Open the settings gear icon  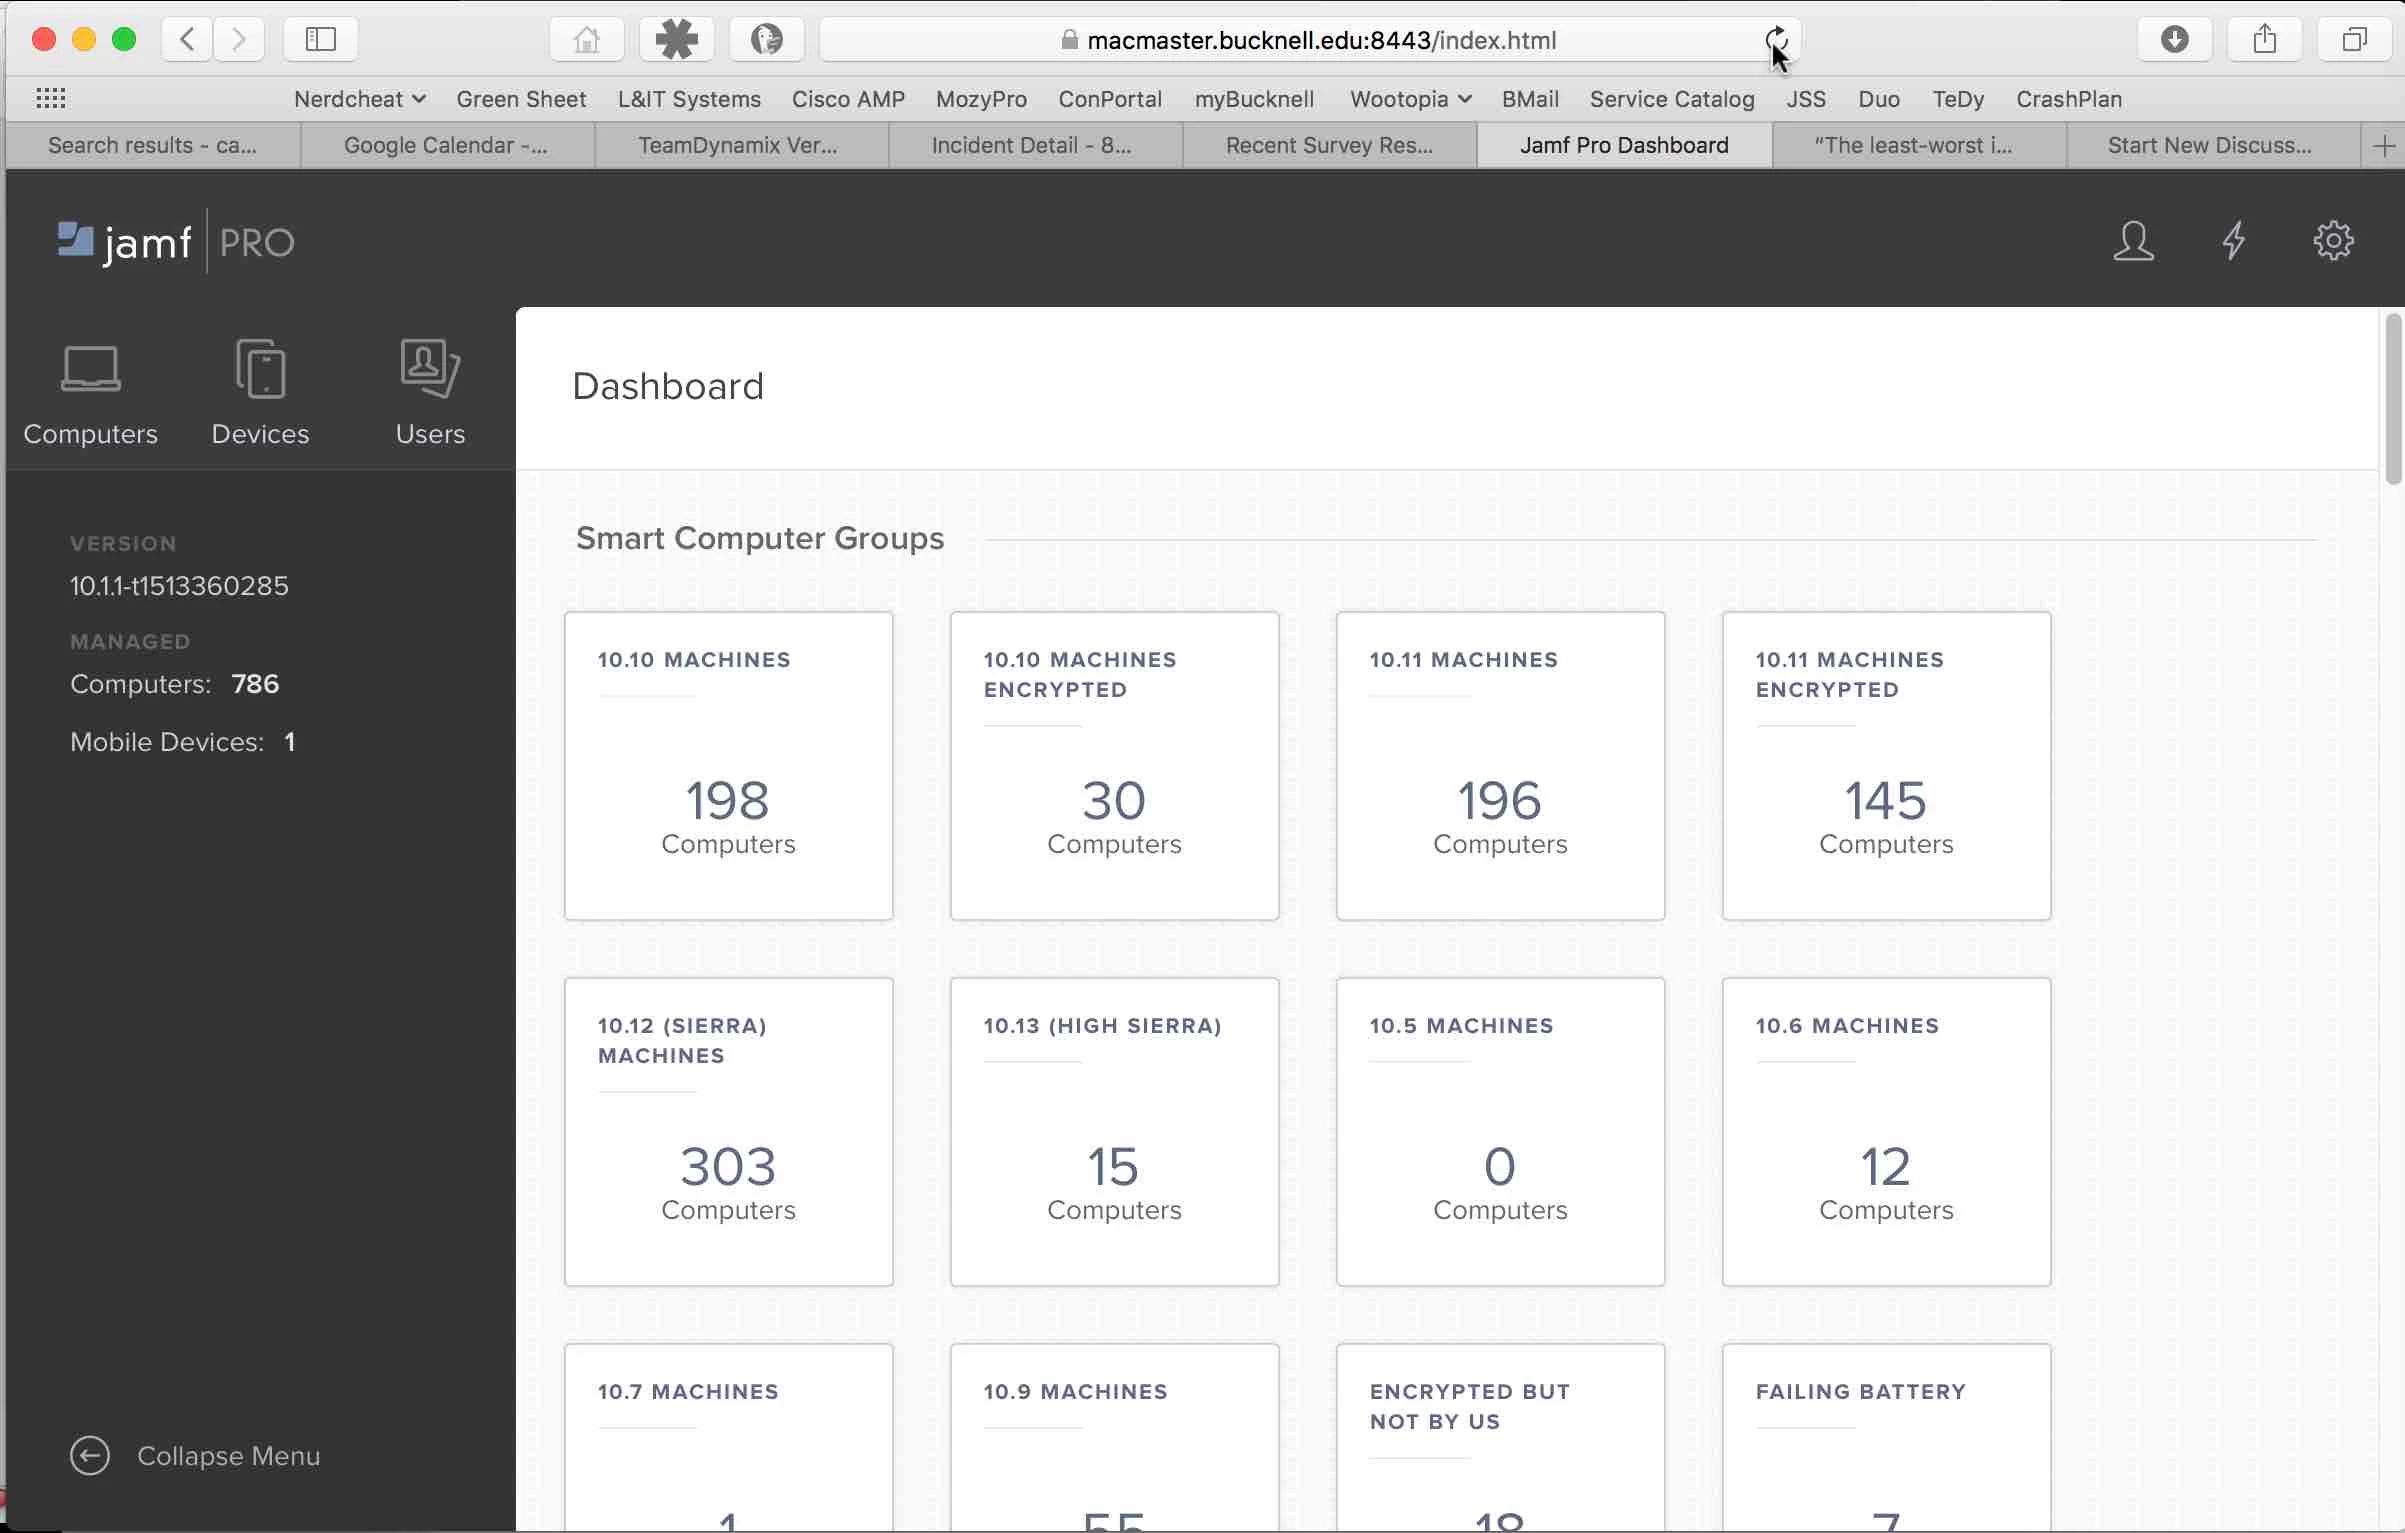point(2333,242)
